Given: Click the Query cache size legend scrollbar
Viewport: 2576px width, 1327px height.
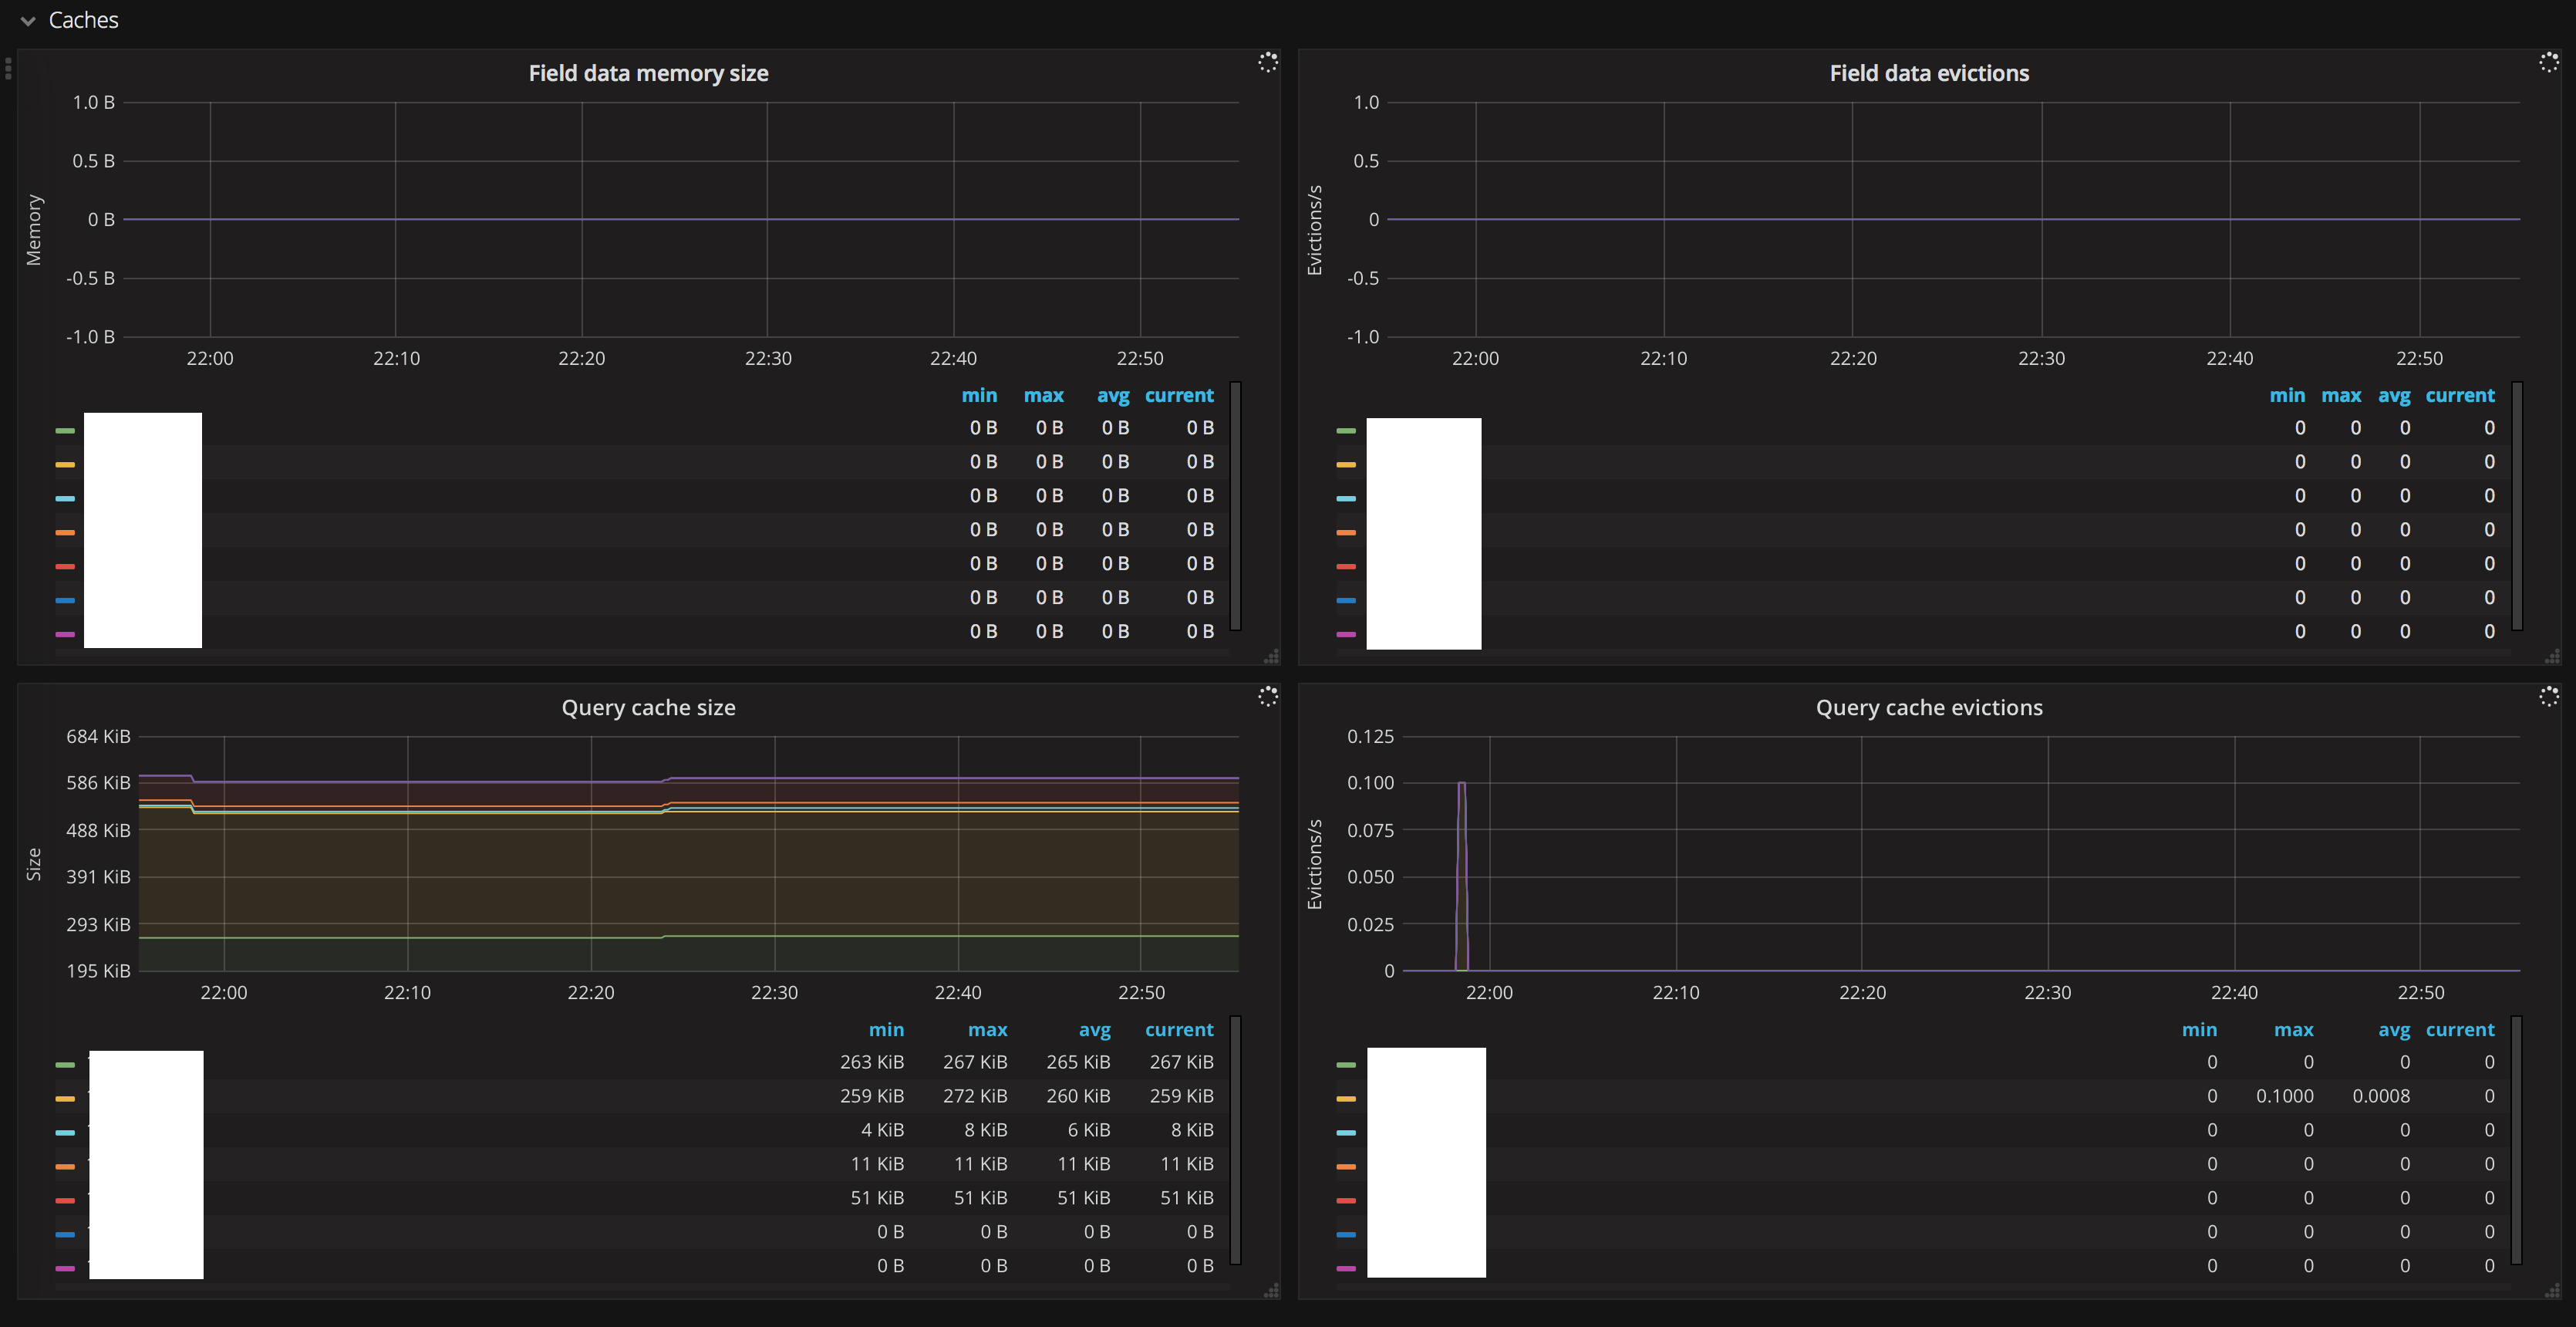Looking at the screenshot, I should 1235,1140.
